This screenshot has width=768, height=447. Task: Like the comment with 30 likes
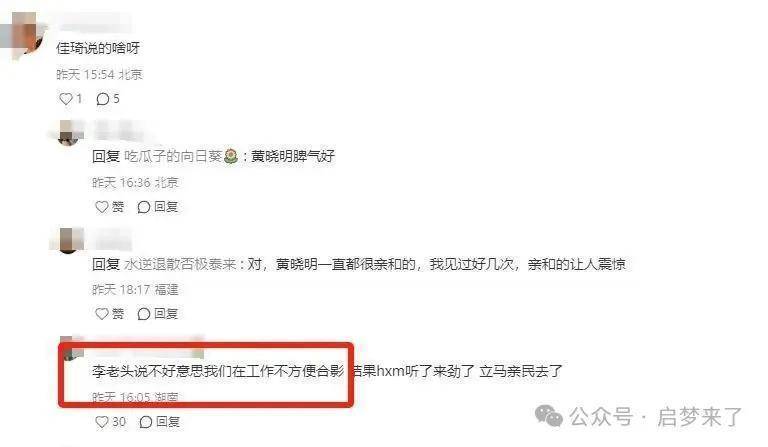[x=101, y=422]
